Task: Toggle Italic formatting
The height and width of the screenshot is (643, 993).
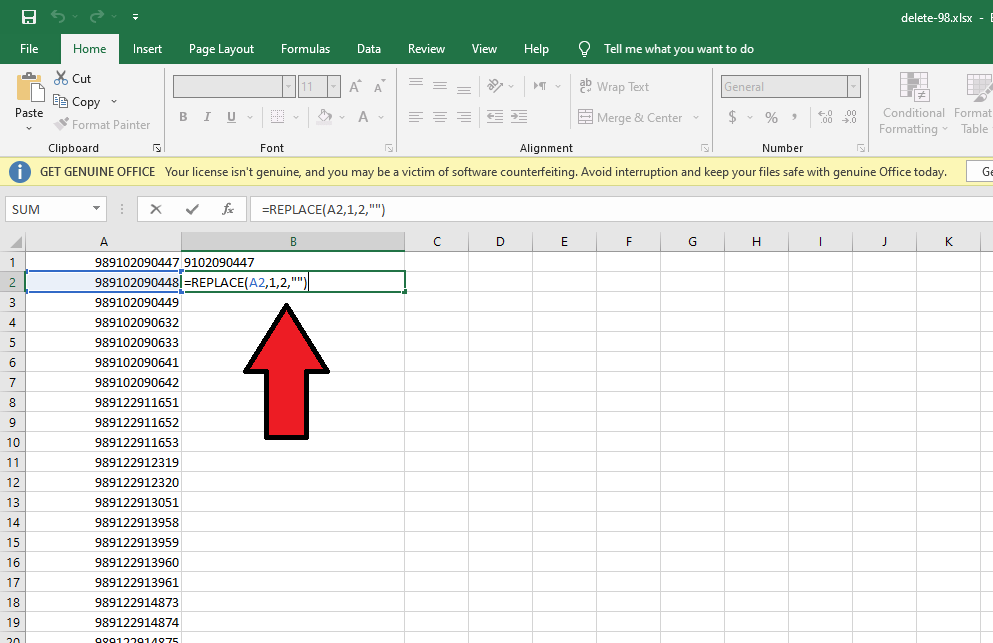Action: click(208, 118)
